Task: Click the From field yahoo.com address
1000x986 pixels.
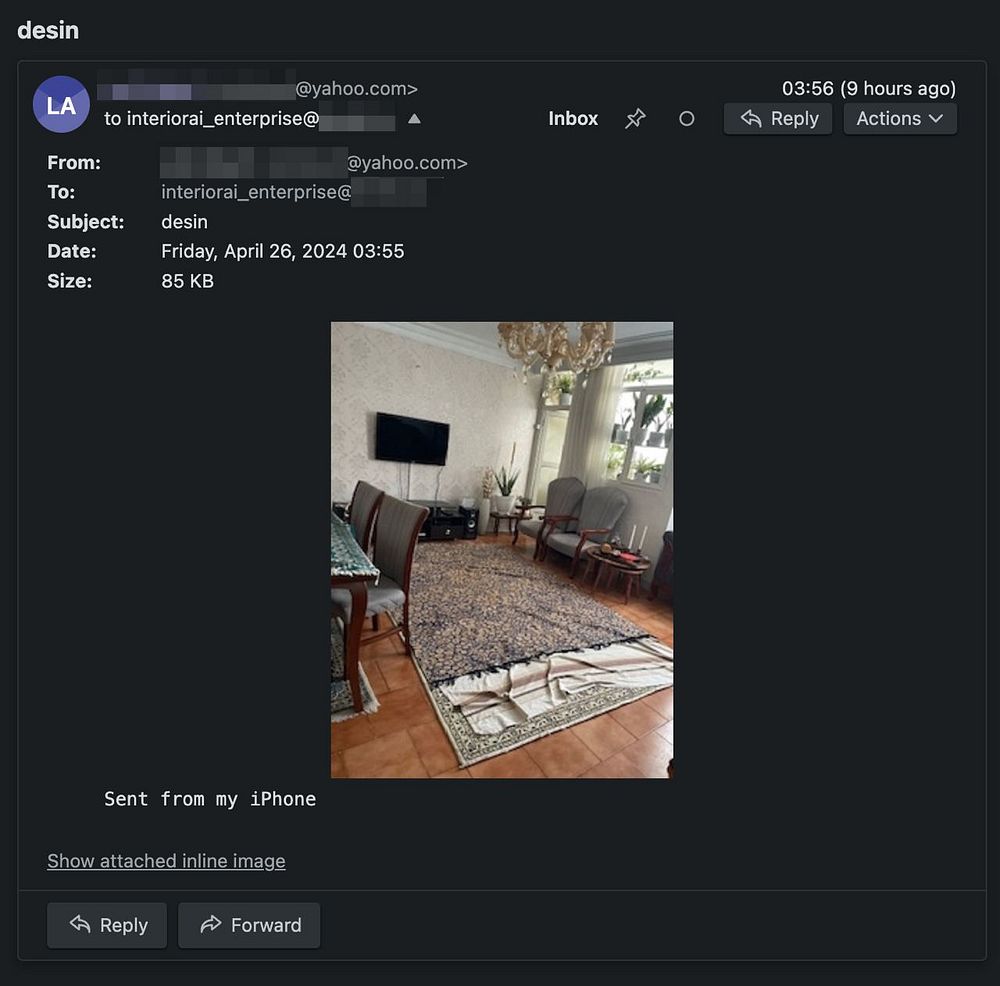Action: (314, 163)
